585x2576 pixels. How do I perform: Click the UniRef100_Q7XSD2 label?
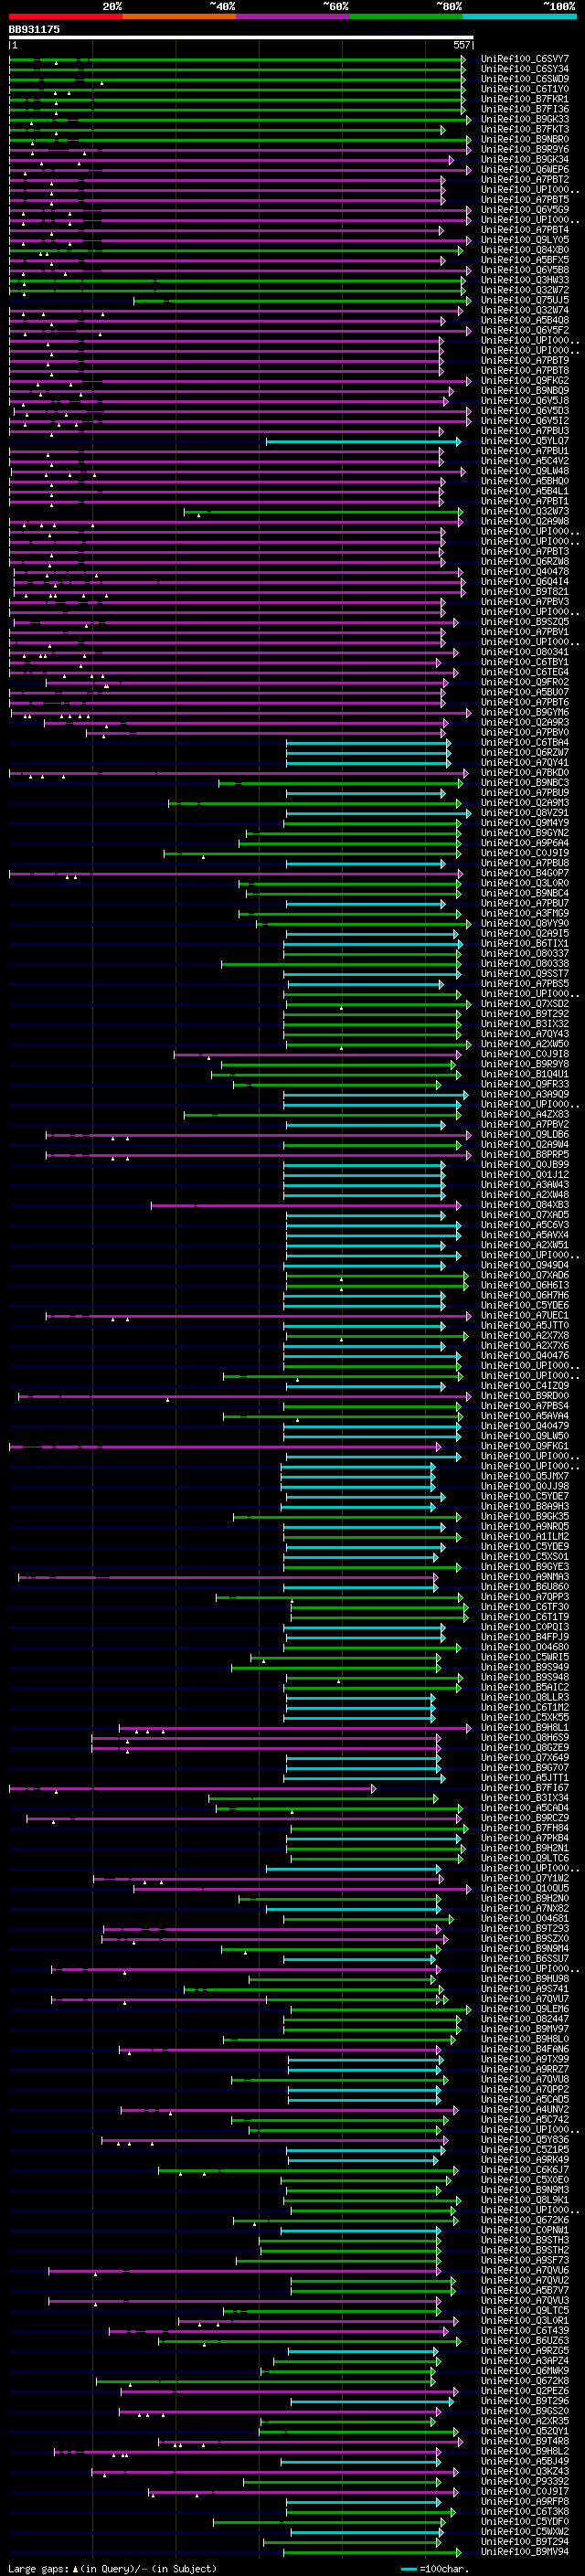(524, 1003)
